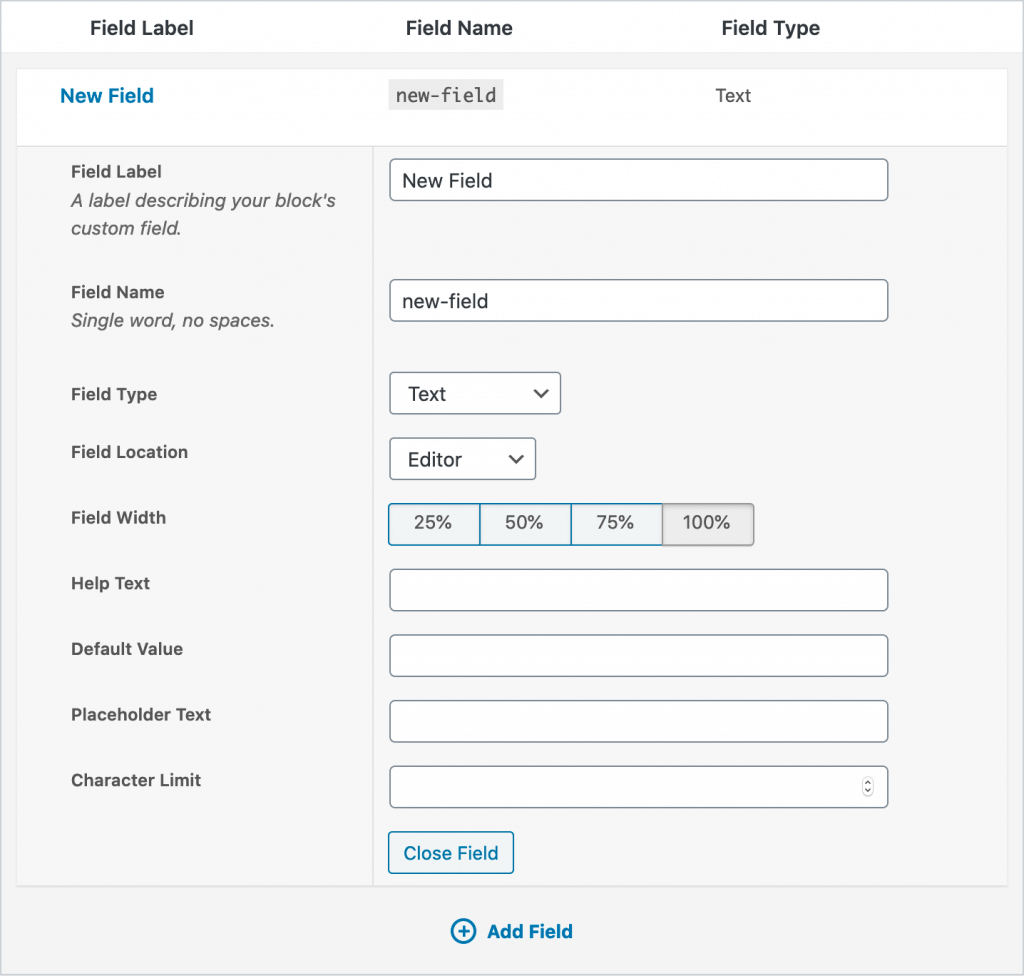
Task: Click the Field Name column header
Action: tap(459, 28)
